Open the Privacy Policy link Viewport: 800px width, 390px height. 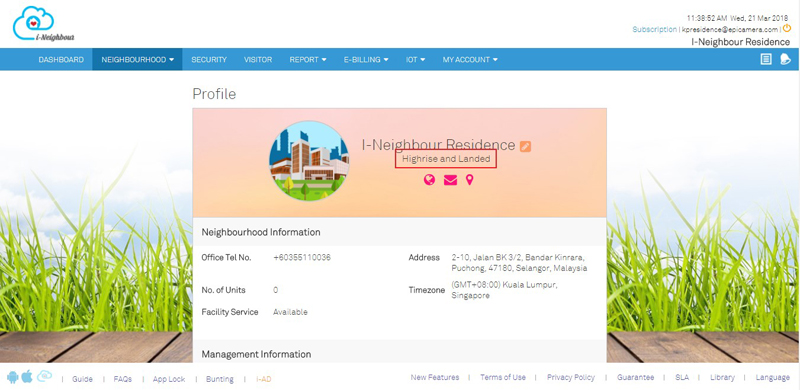tap(571, 377)
